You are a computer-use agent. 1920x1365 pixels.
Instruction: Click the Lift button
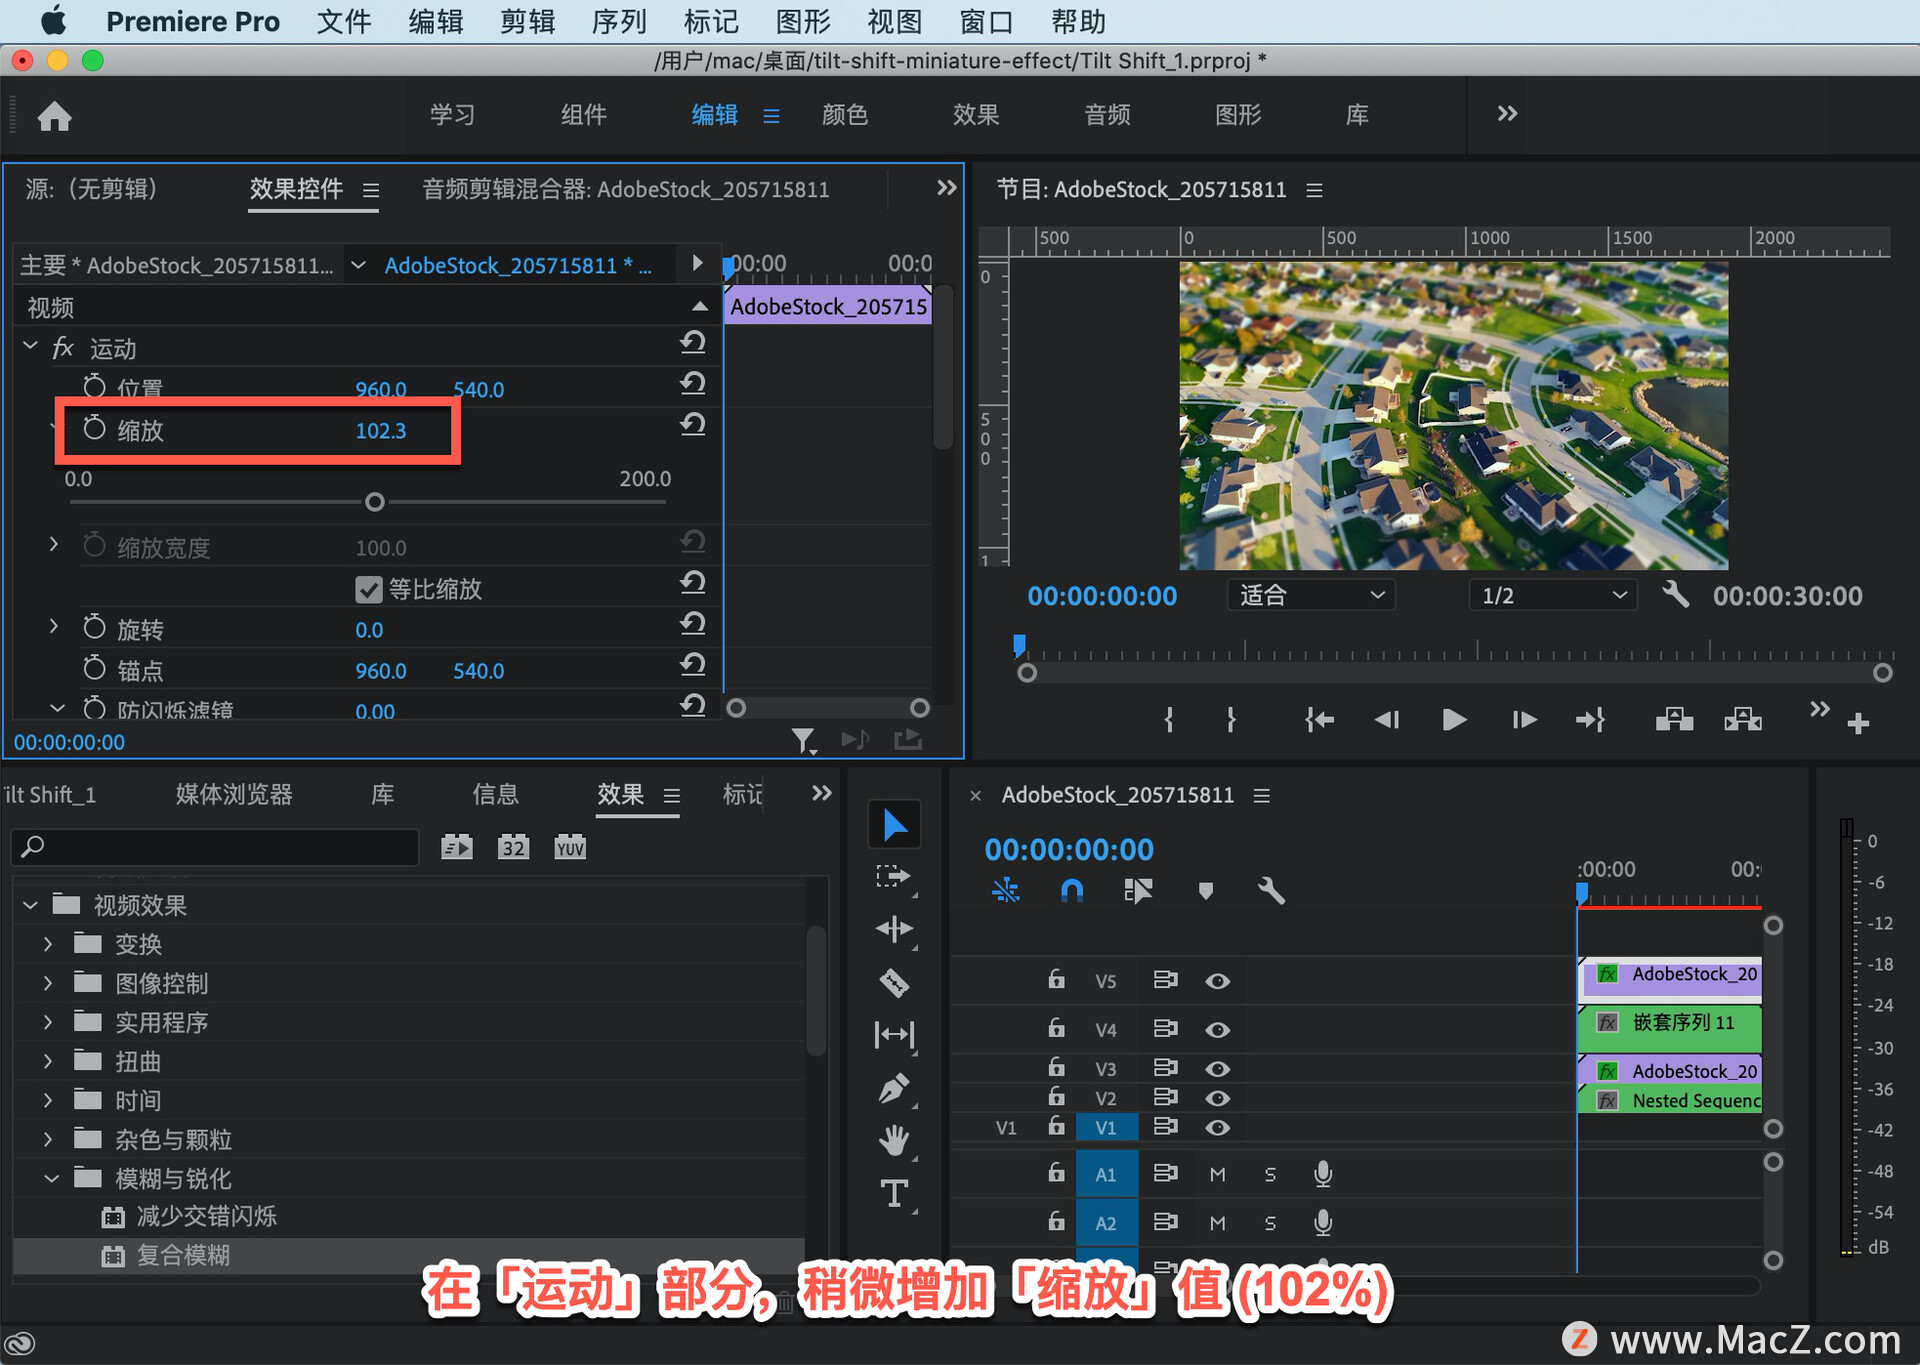1674,719
